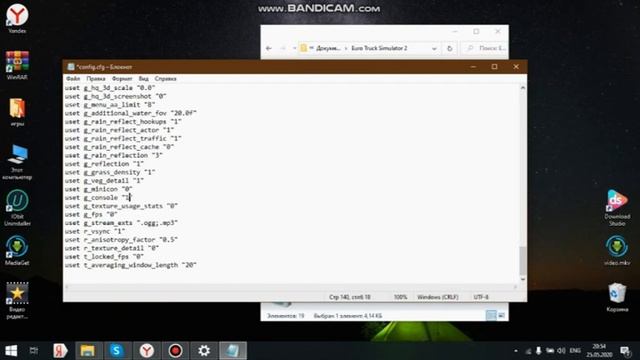
Task: Click the Explorer search field
Action: 485,48
